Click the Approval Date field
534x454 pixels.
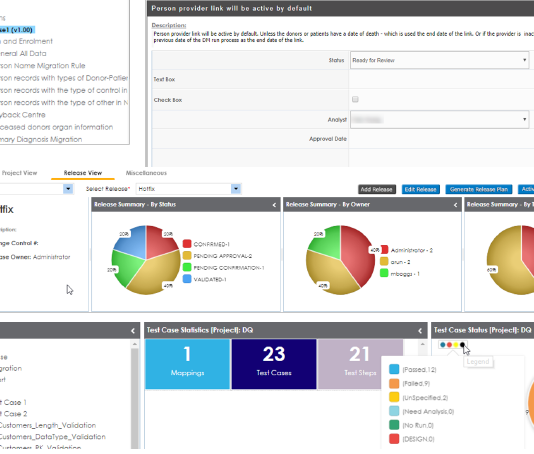[x=441, y=139]
